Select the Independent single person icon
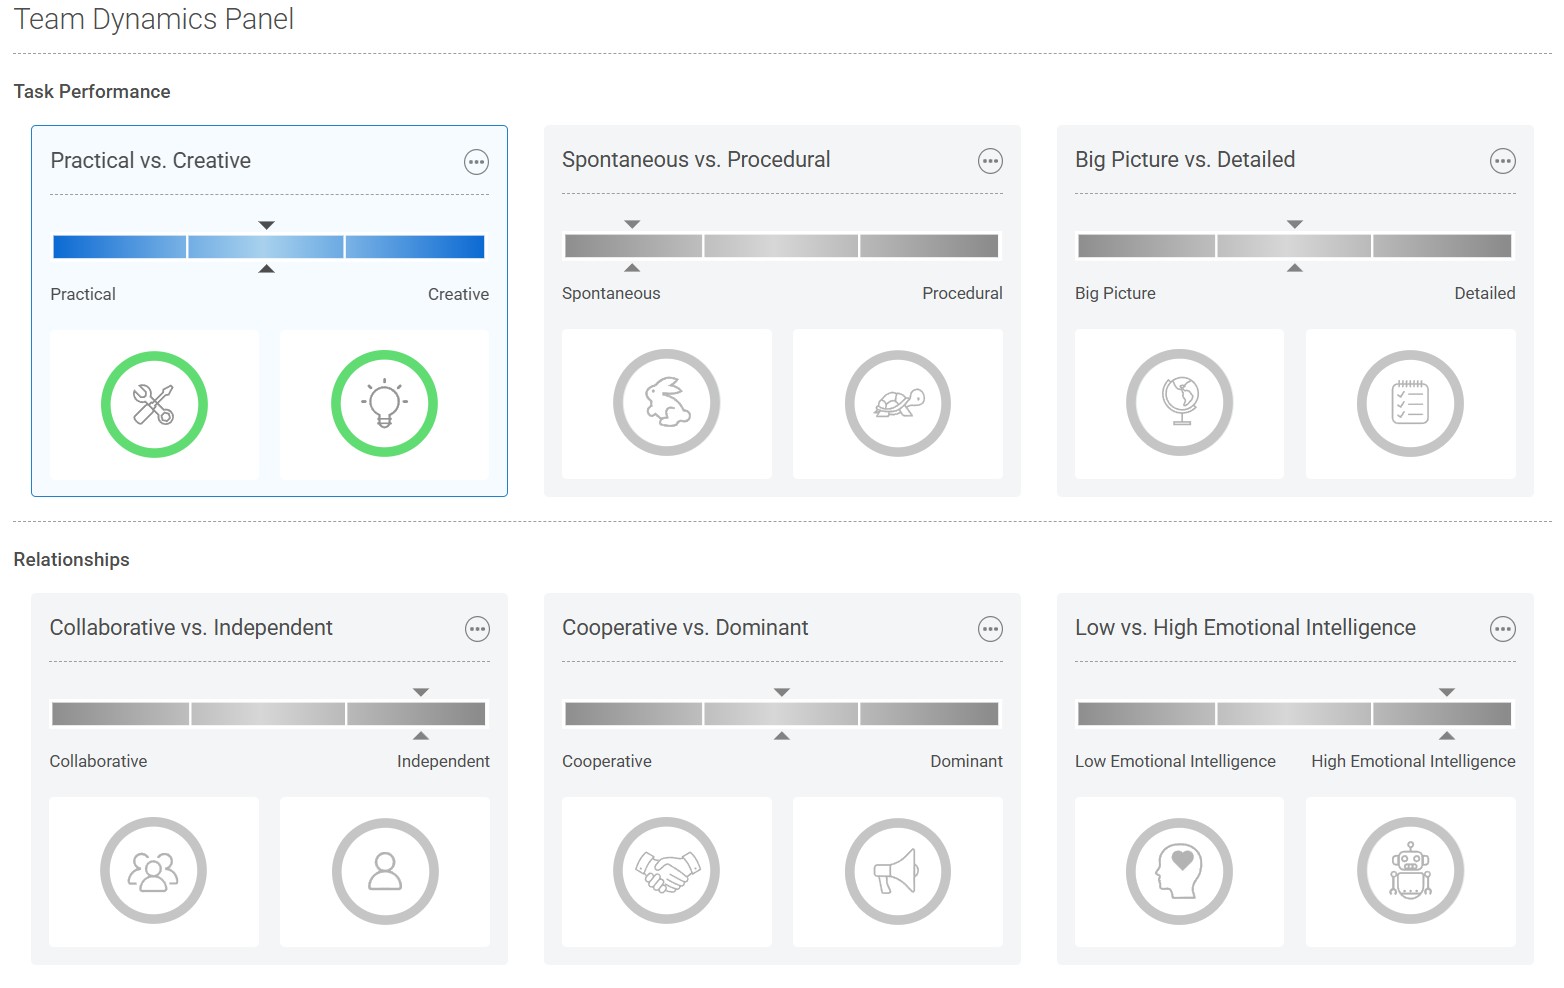Viewport: 1564px width, 988px height. pyautogui.click(x=385, y=871)
